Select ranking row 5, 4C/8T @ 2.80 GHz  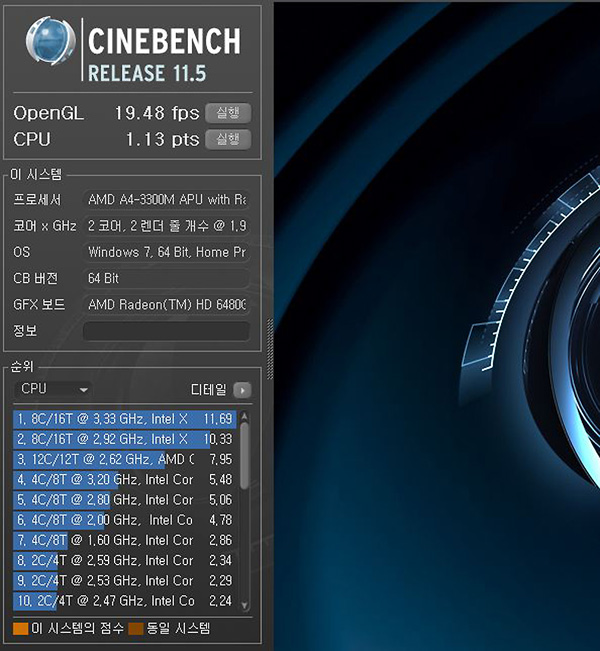[125, 500]
